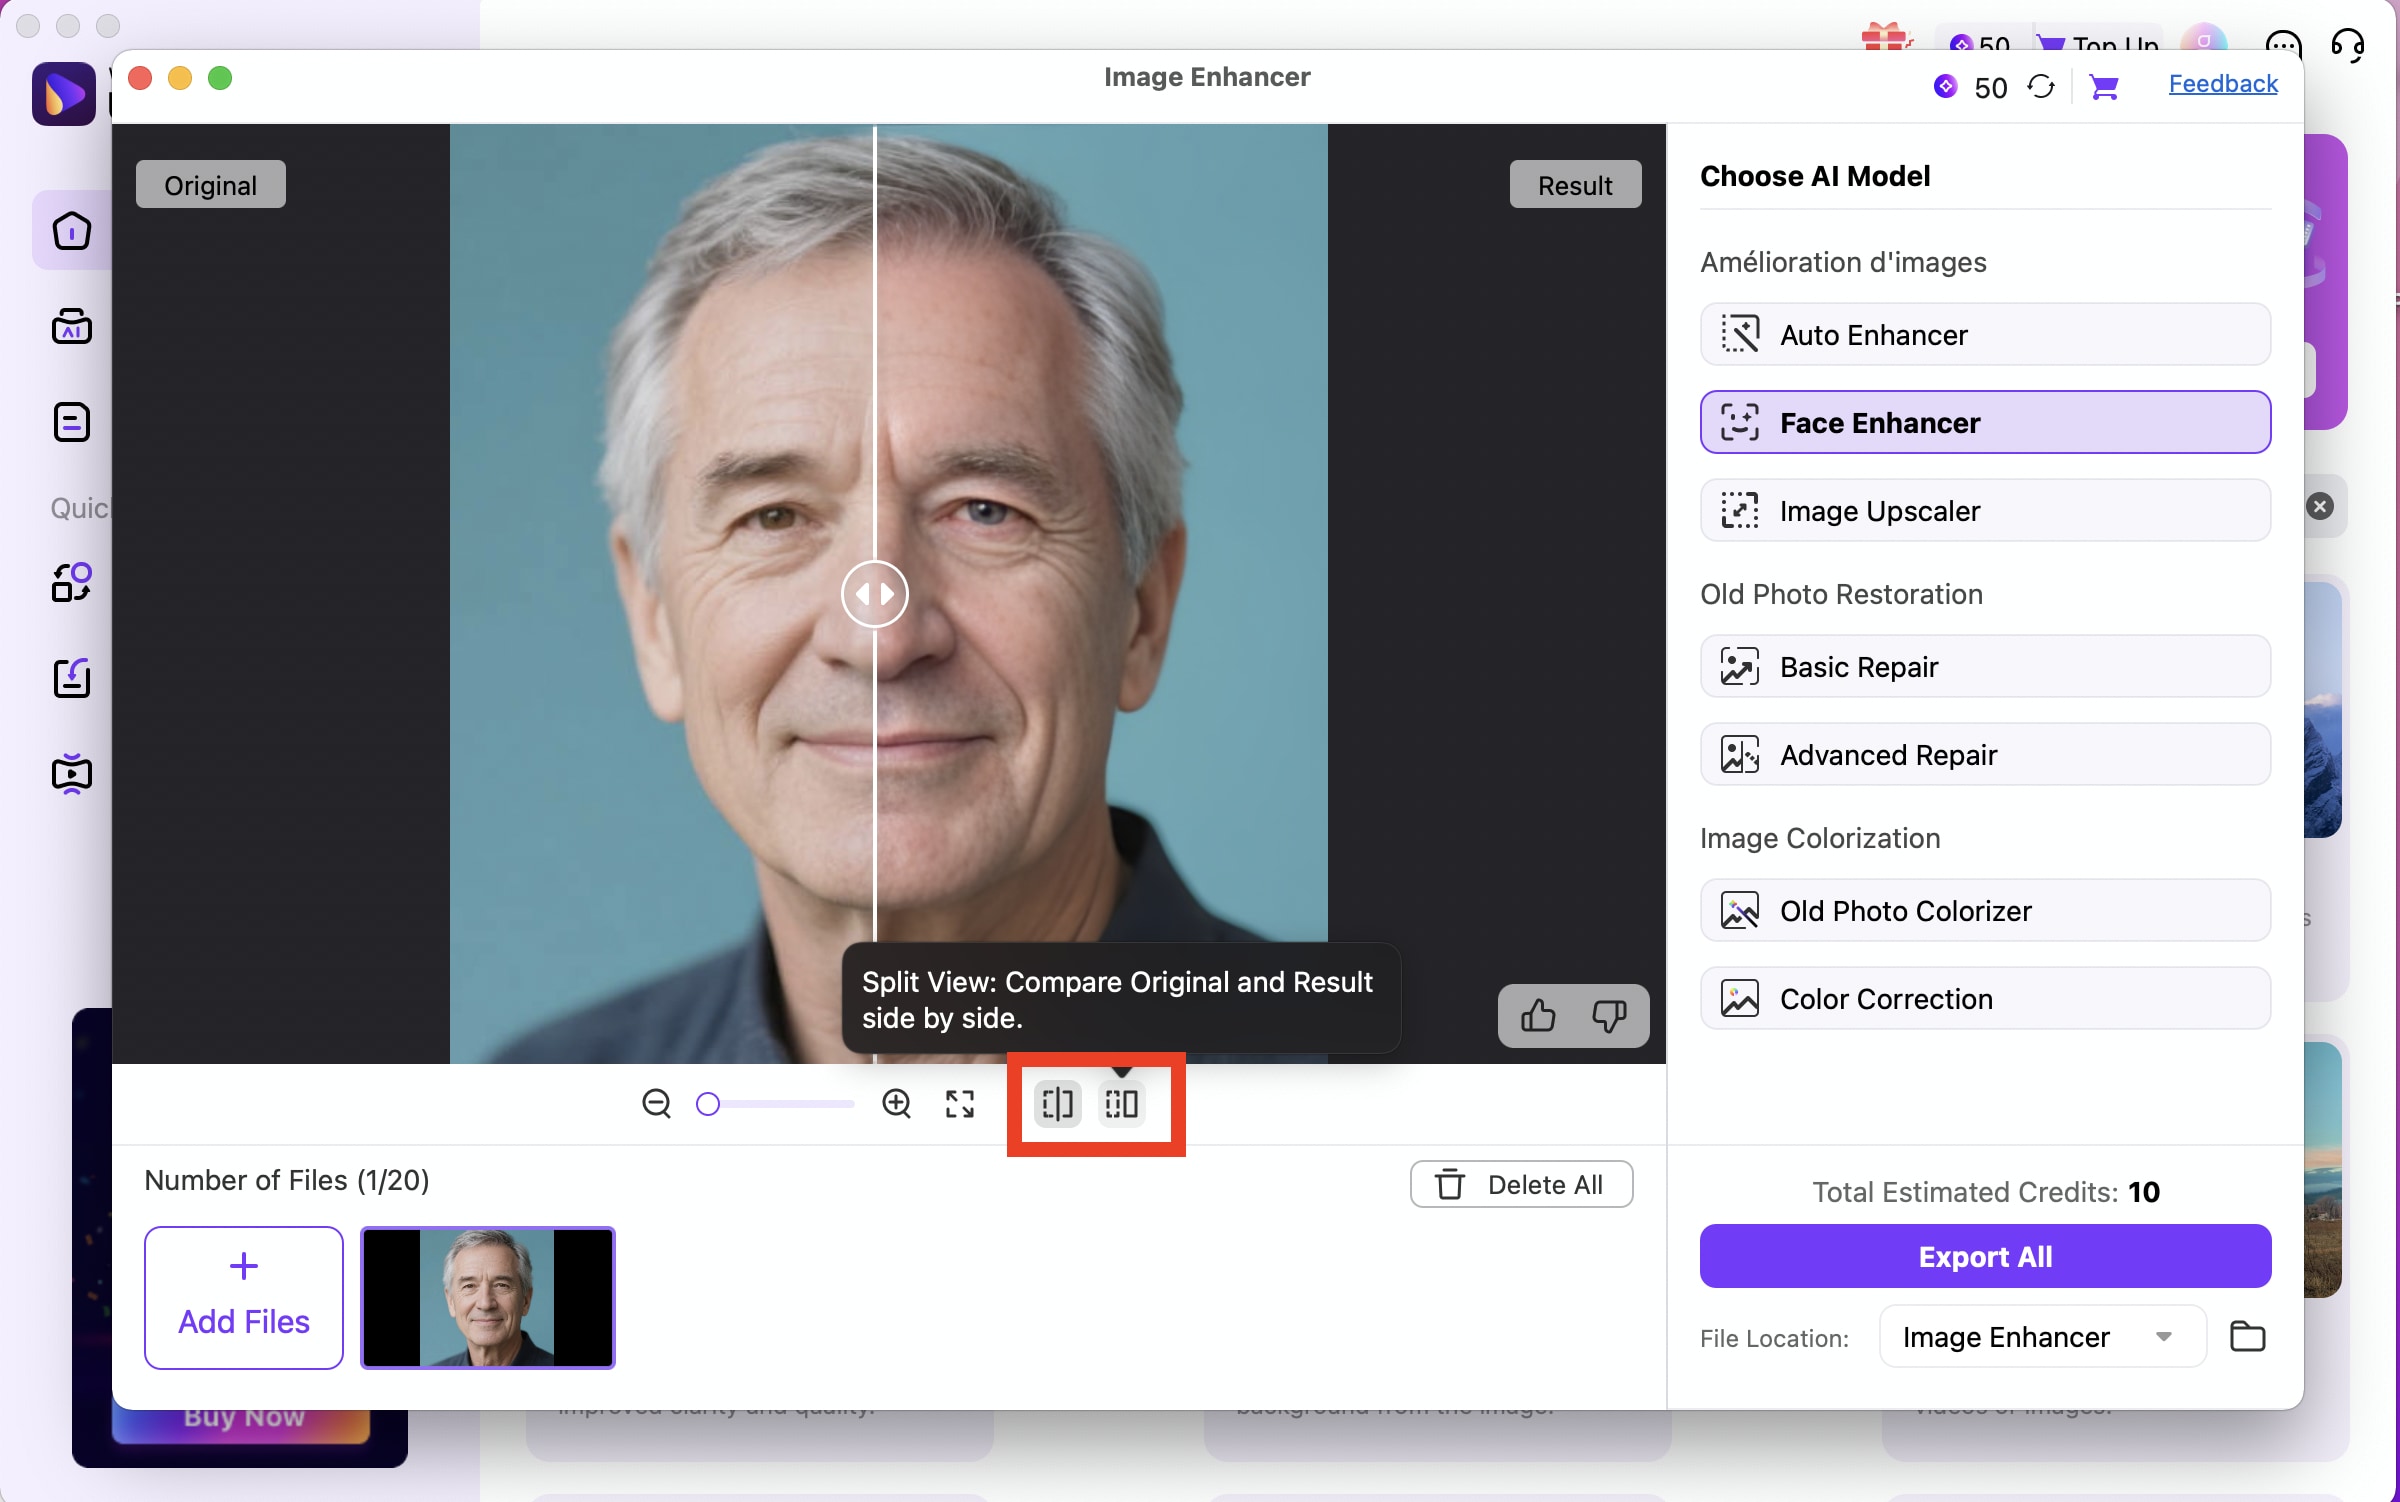This screenshot has width=2400, height=1502.
Task: Switch to side-by-side split view
Action: (1121, 1104)
